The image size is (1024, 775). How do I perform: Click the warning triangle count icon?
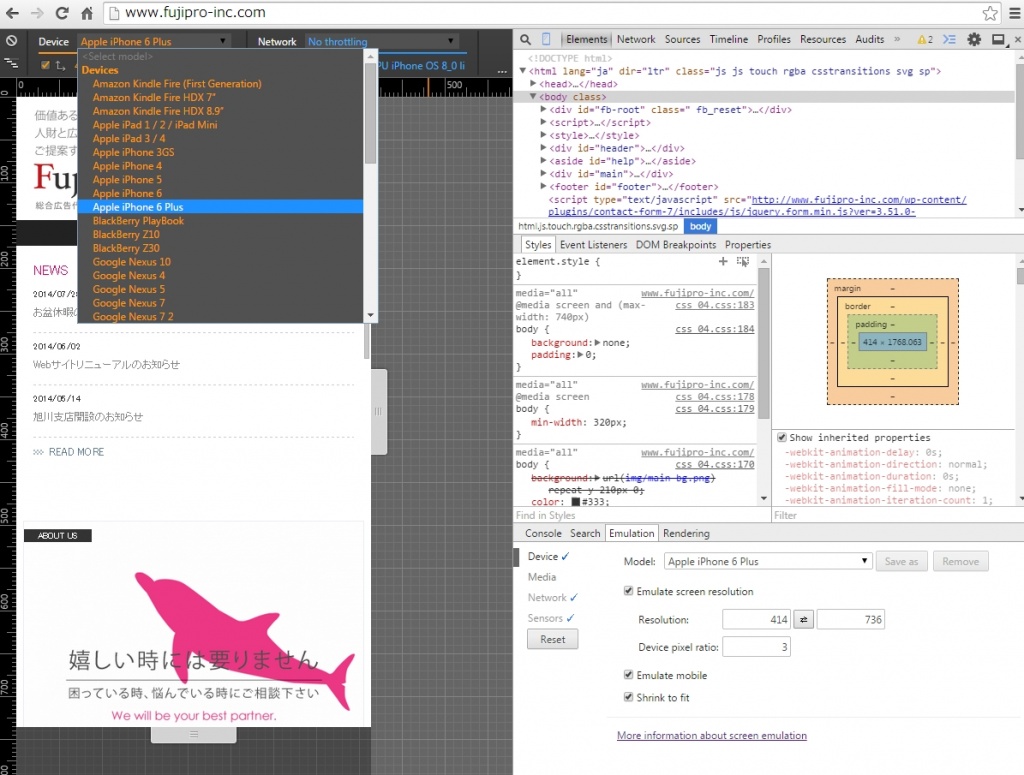(925, 40)
